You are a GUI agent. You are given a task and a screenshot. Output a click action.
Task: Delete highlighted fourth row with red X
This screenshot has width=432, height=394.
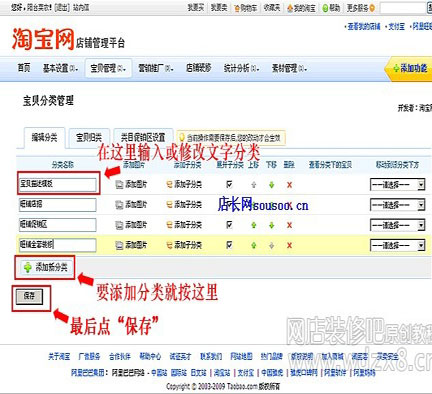click(289, 246)
